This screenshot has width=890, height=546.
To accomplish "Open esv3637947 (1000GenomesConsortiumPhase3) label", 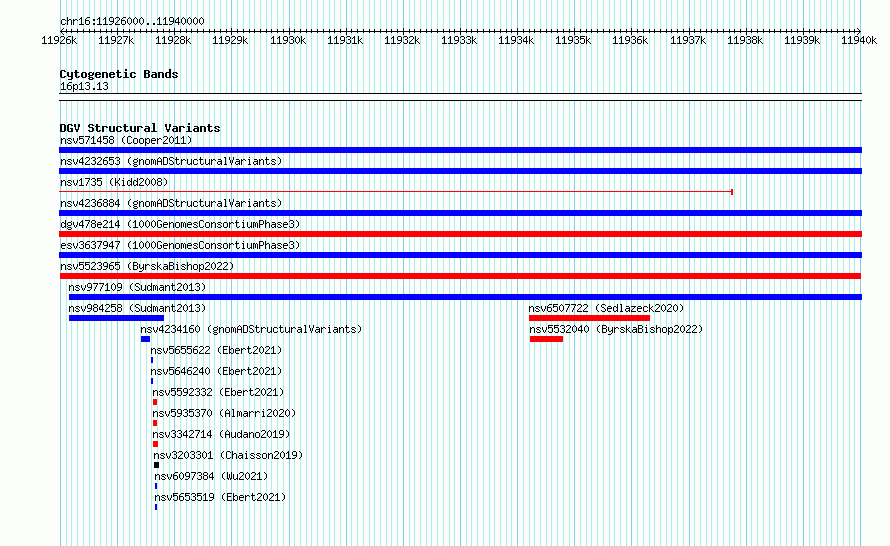I will (x=180, y=245).
